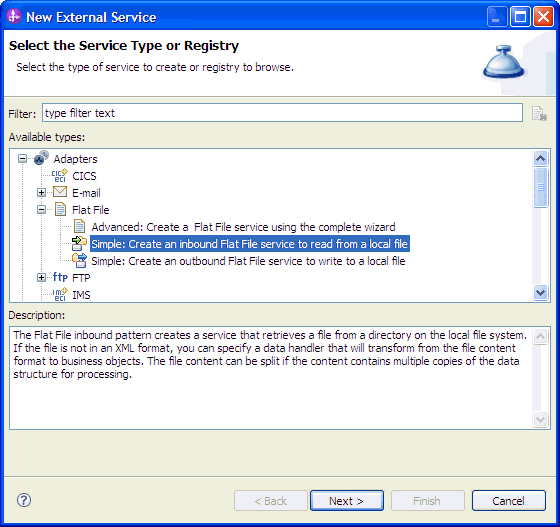Click the ftp adapter icon
The height and width of the screenshot is (527, 560).
point(60,277)
